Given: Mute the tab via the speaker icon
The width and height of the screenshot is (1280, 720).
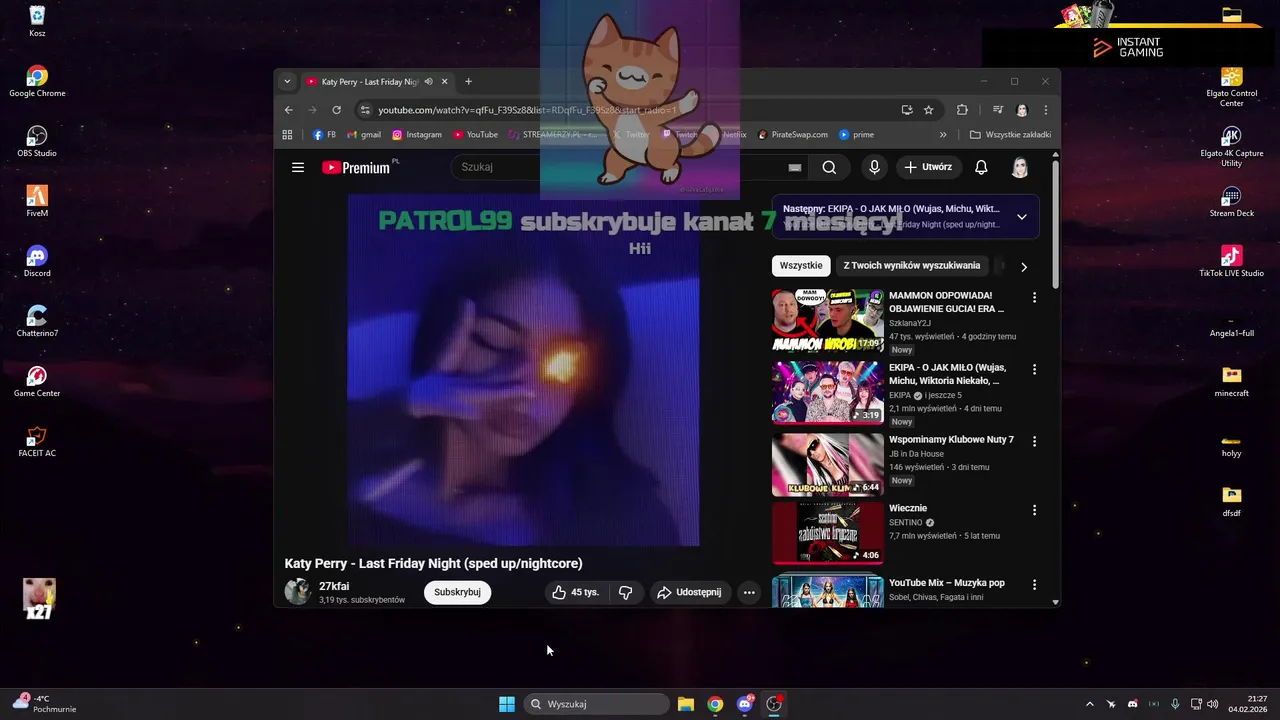Looking at the screenshot, I should pyautogui.click(x=428, y=82).
